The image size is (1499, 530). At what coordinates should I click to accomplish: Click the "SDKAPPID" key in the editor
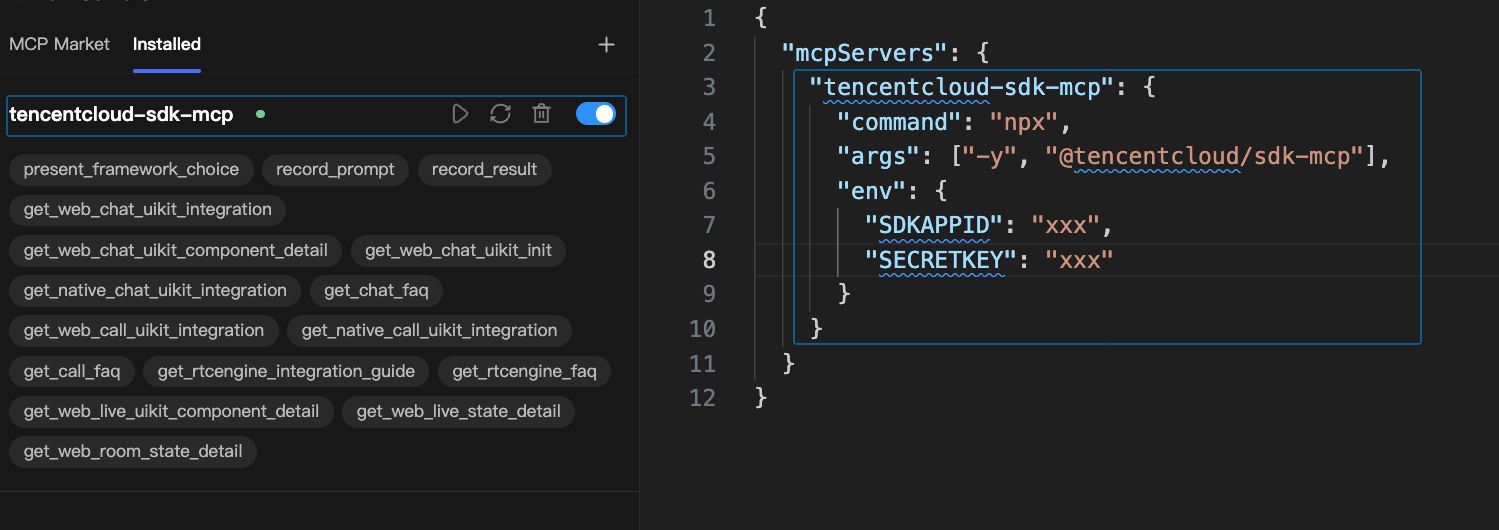click(x=934, y=225)
